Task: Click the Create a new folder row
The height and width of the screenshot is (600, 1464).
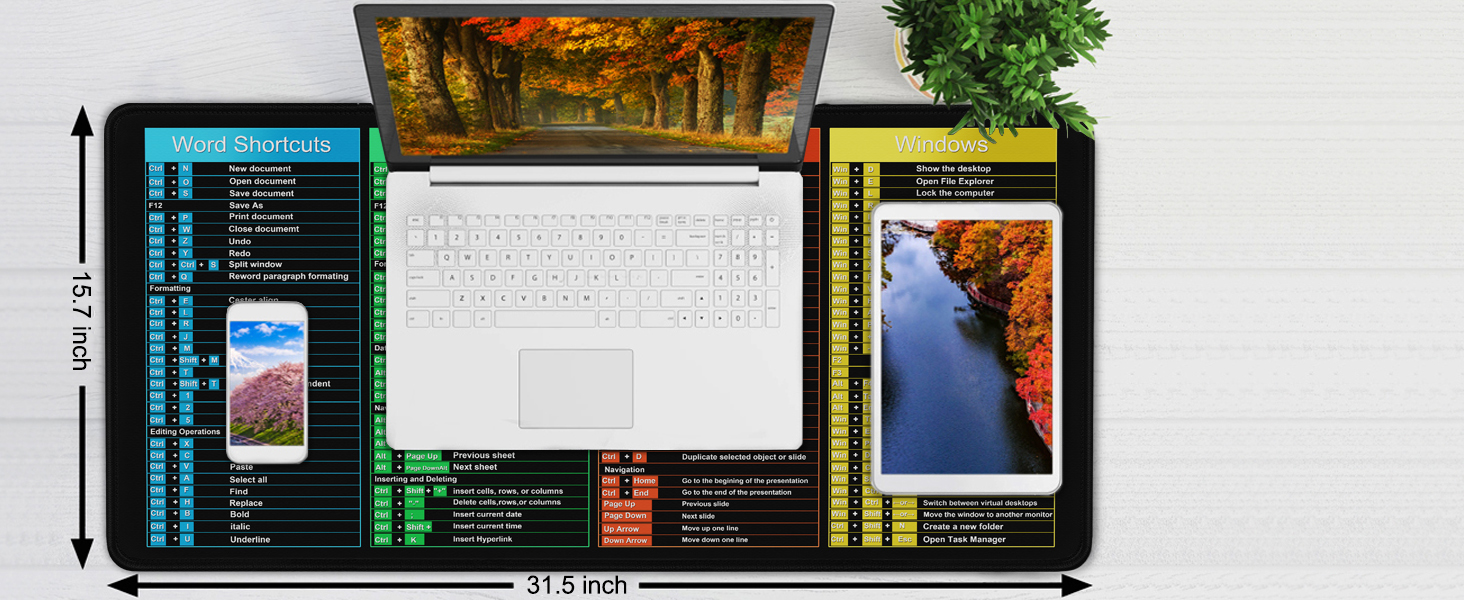Action: pos(942,527)
